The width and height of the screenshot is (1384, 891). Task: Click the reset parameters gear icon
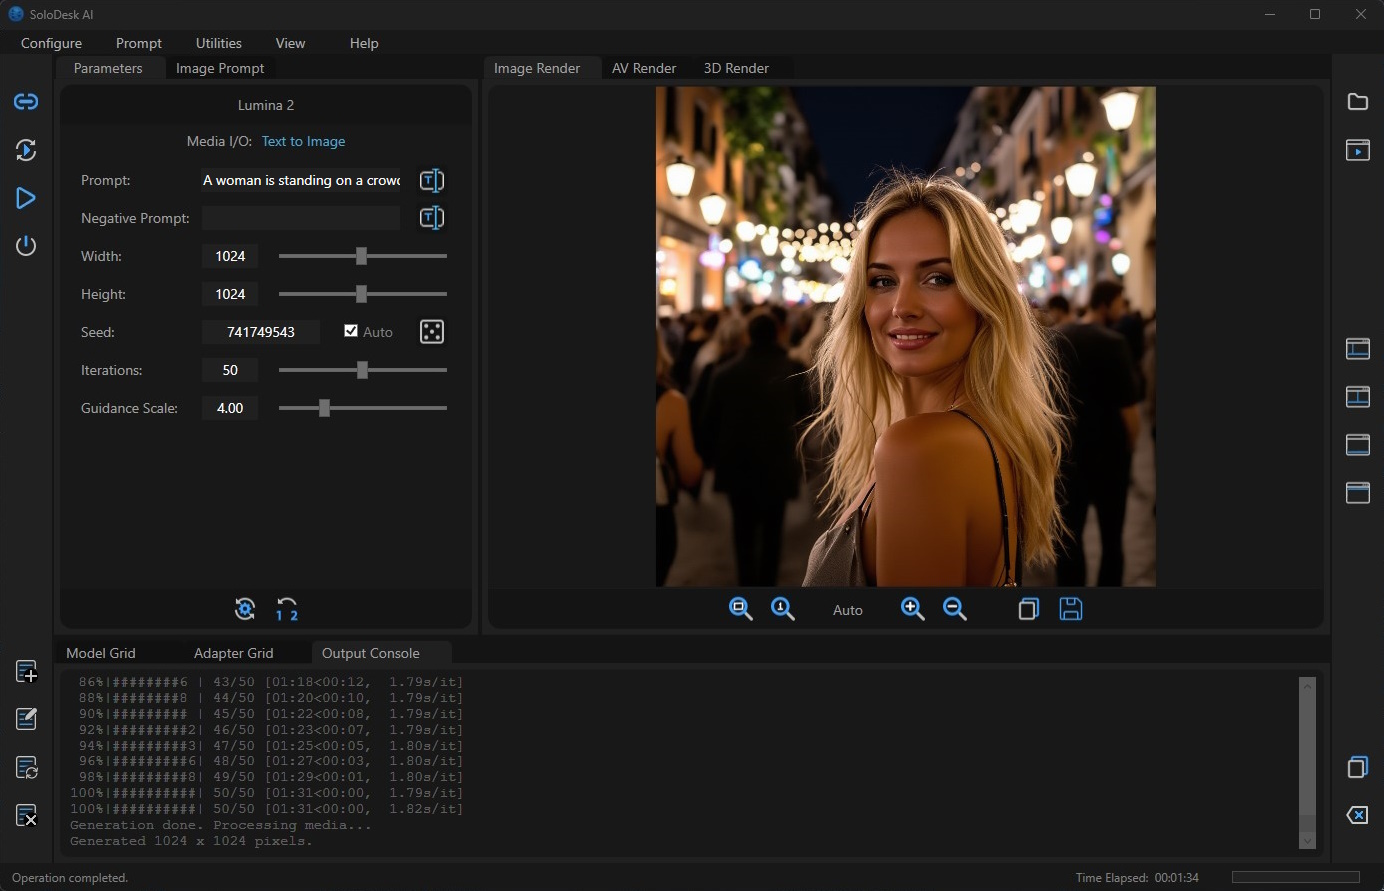point(245,609)
